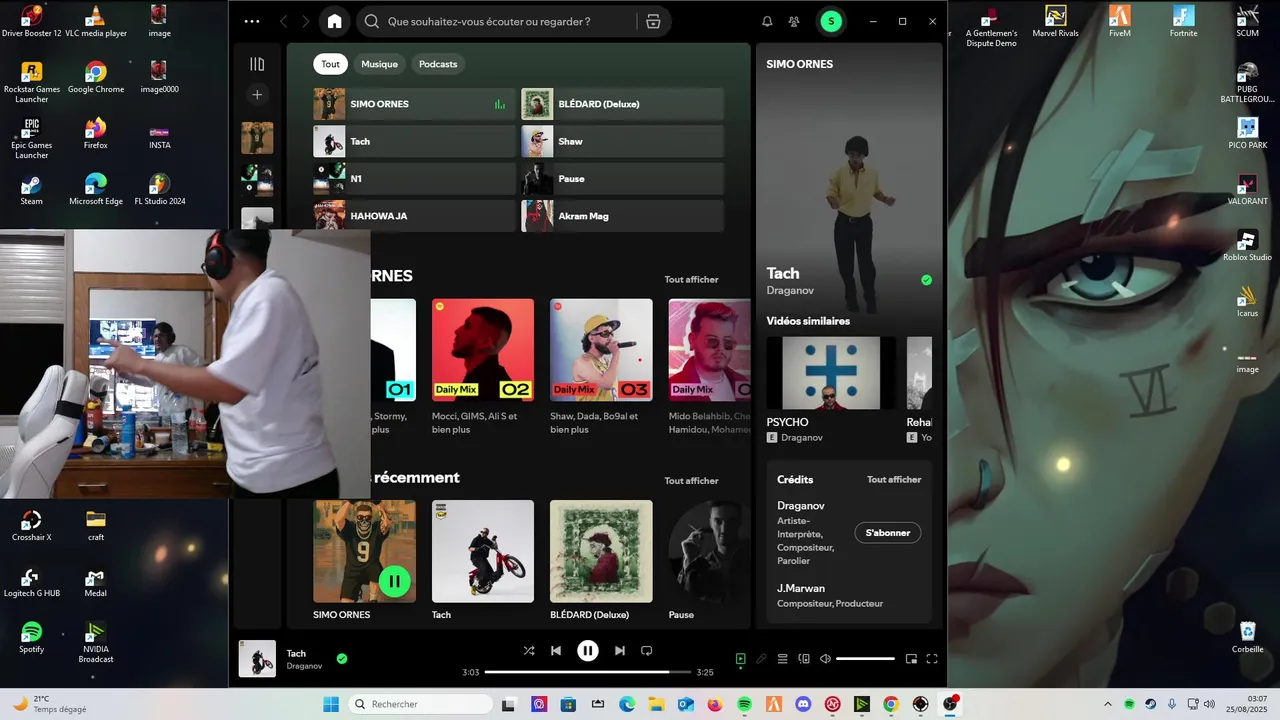Open Akram Mag shortcut tile
The height and width of the screenshot is (720, 1280).
pyautogui.click(x=622, y=216)
